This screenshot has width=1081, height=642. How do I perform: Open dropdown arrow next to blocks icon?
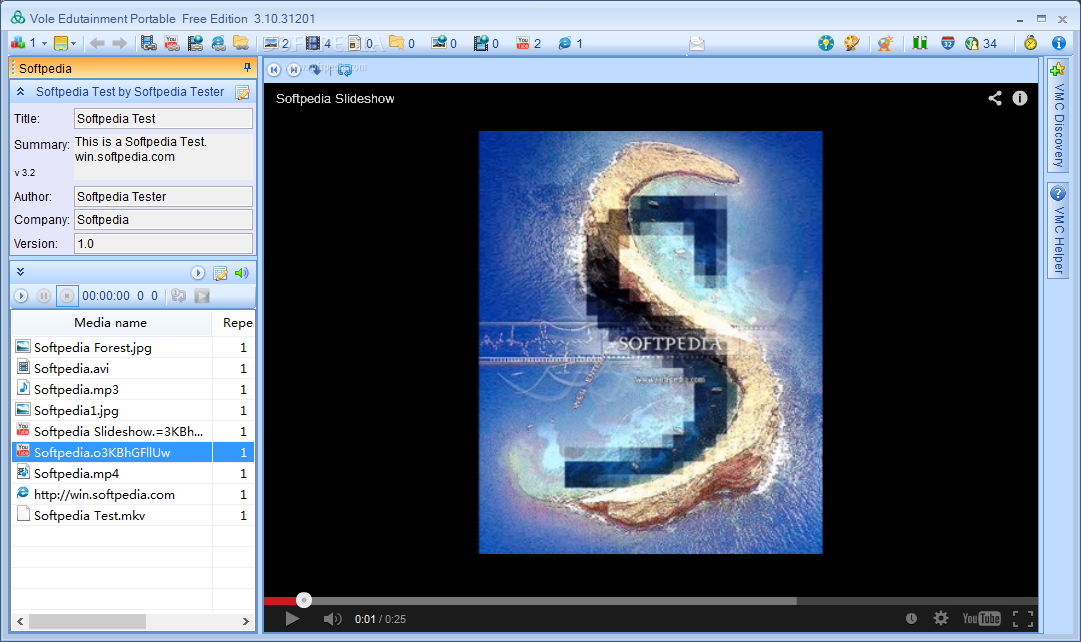(x=44, y=43)
